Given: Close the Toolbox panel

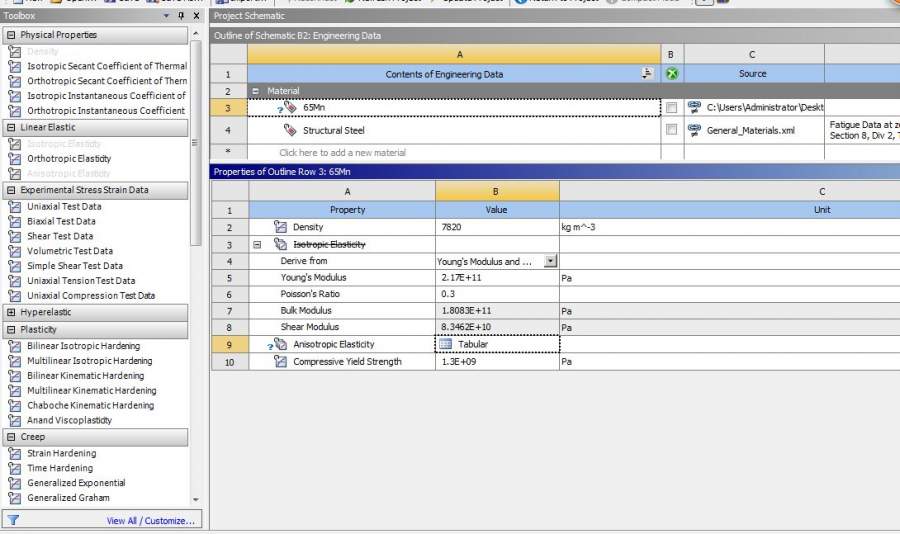Looking at the screenshot, I should click(x=196, y=16).
